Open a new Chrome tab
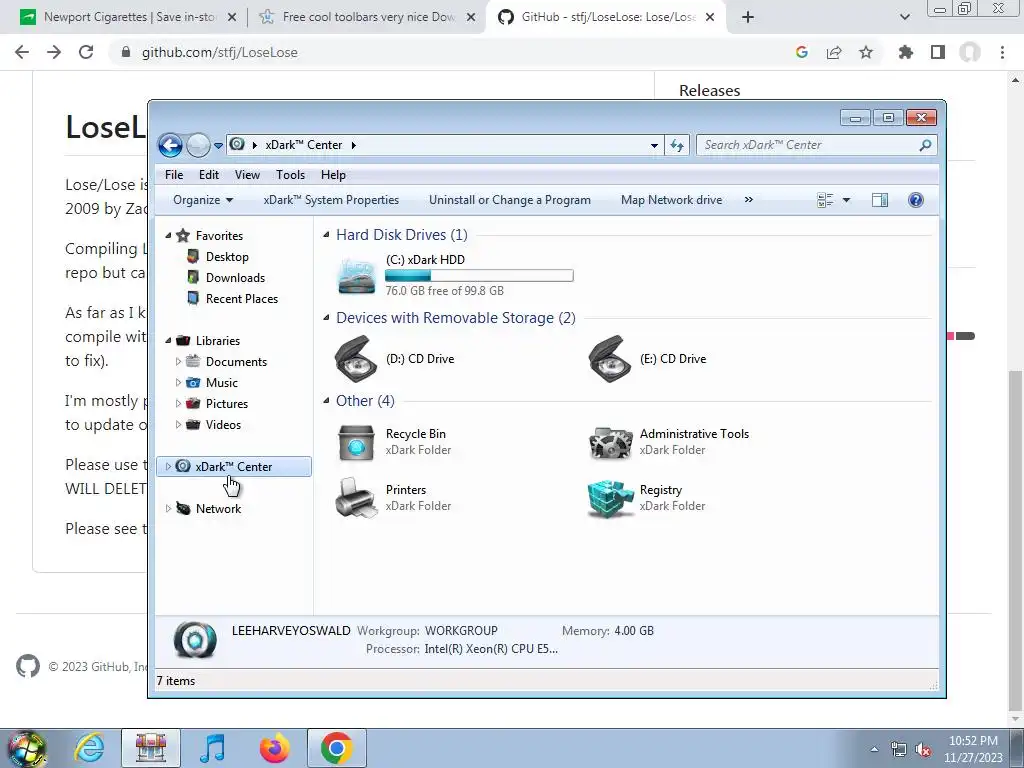Image resolution: width=1024 pixels, height=768 pixels. 748,17
